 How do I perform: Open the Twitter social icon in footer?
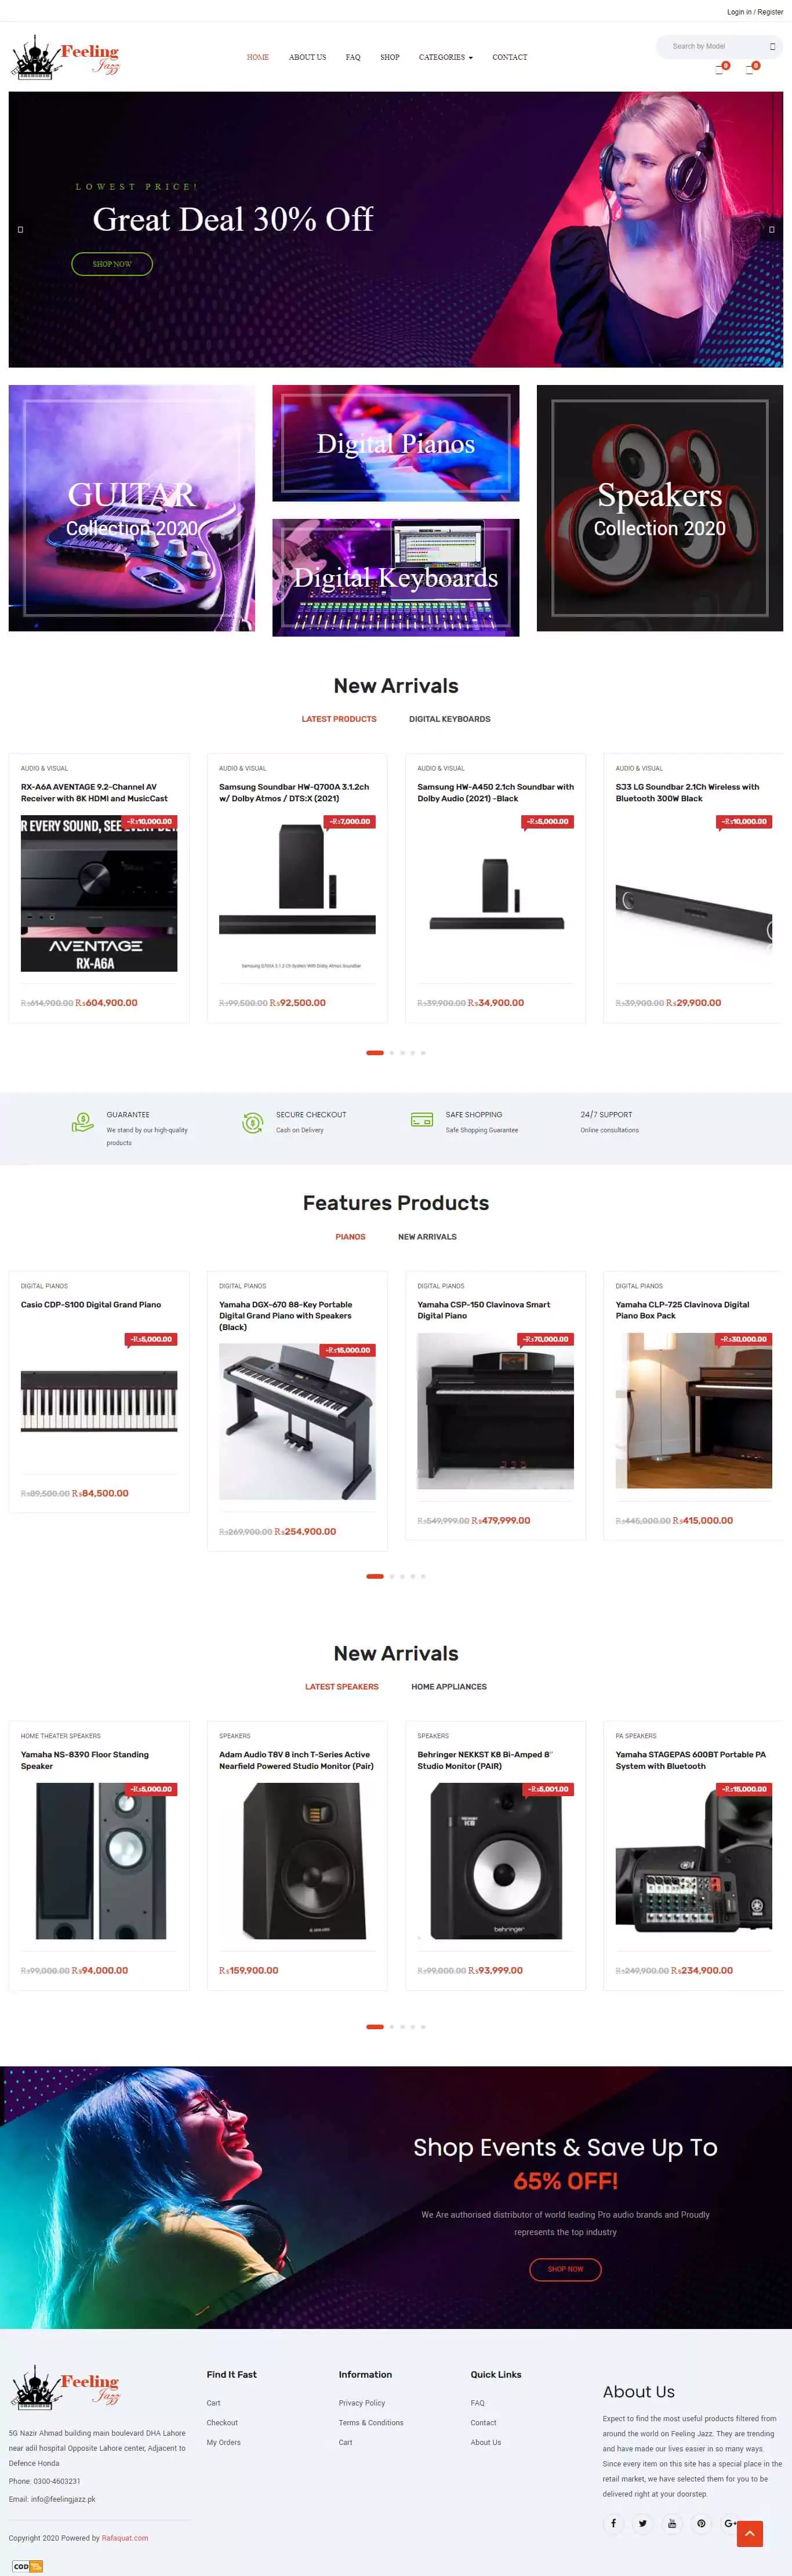click(643, 2523)
